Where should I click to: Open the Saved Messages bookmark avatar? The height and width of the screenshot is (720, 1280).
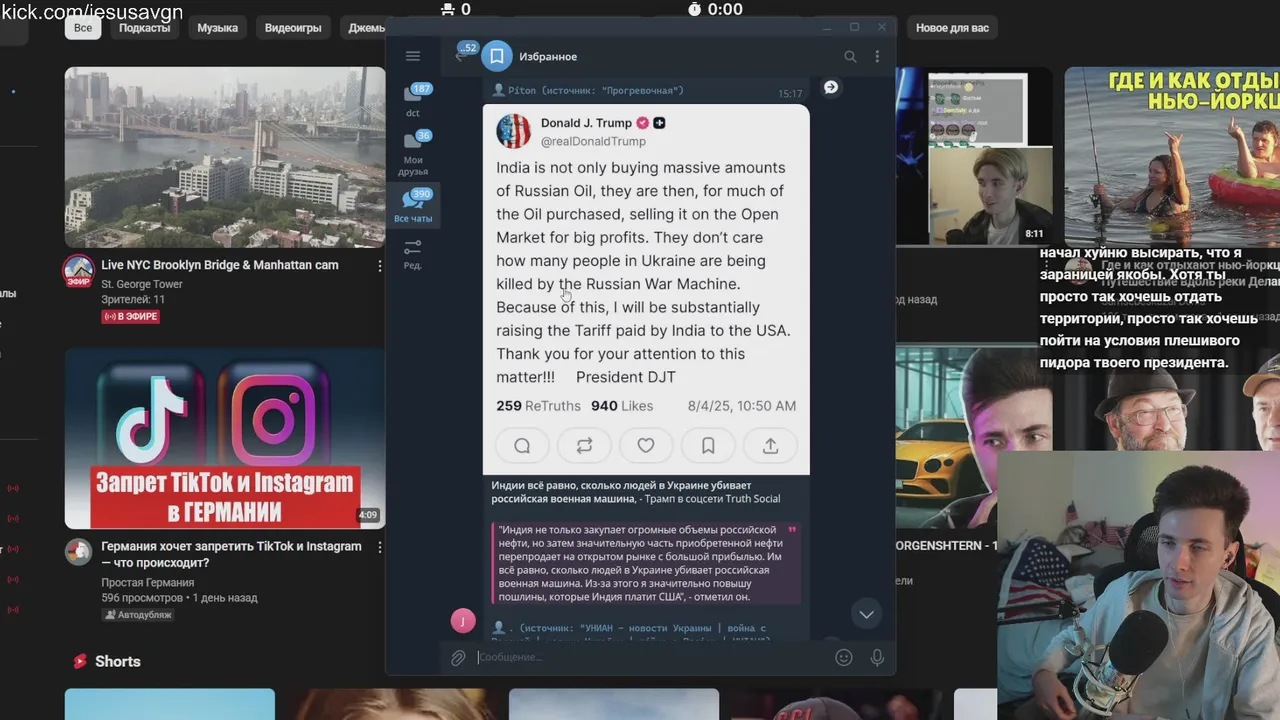point(497,57)
